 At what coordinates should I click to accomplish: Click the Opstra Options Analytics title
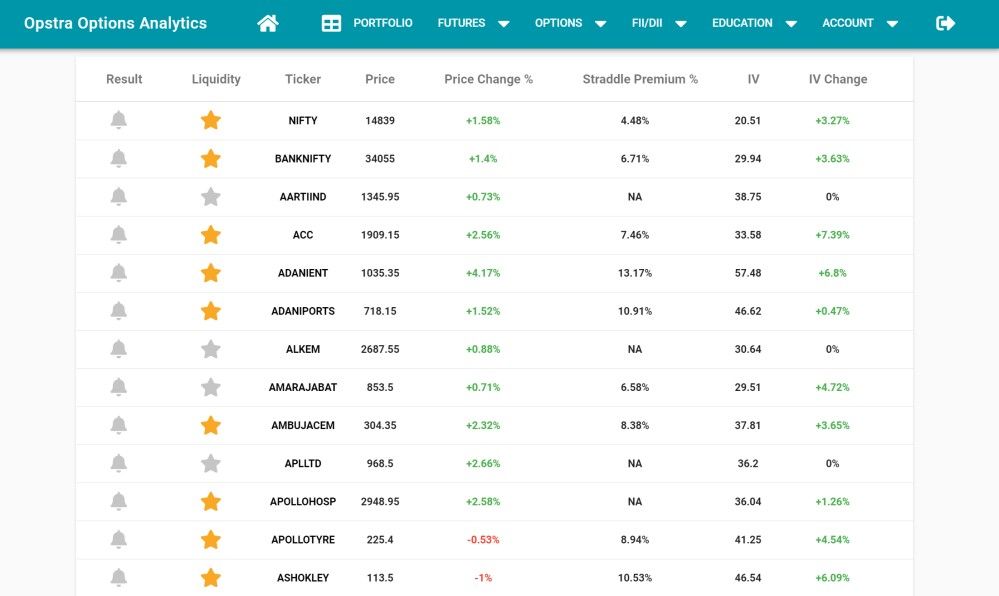pos(115,23)
